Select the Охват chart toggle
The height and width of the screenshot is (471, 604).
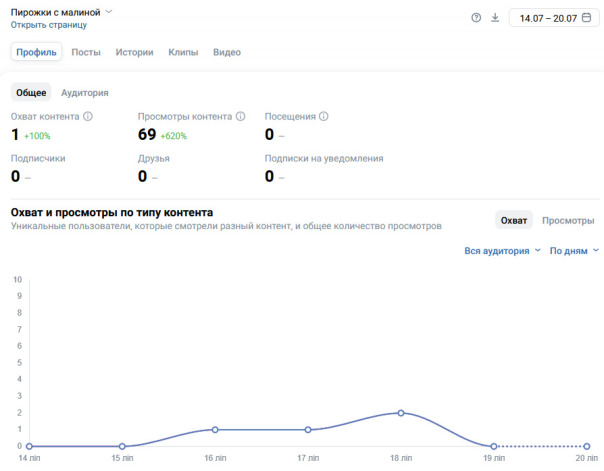(514, 220)
